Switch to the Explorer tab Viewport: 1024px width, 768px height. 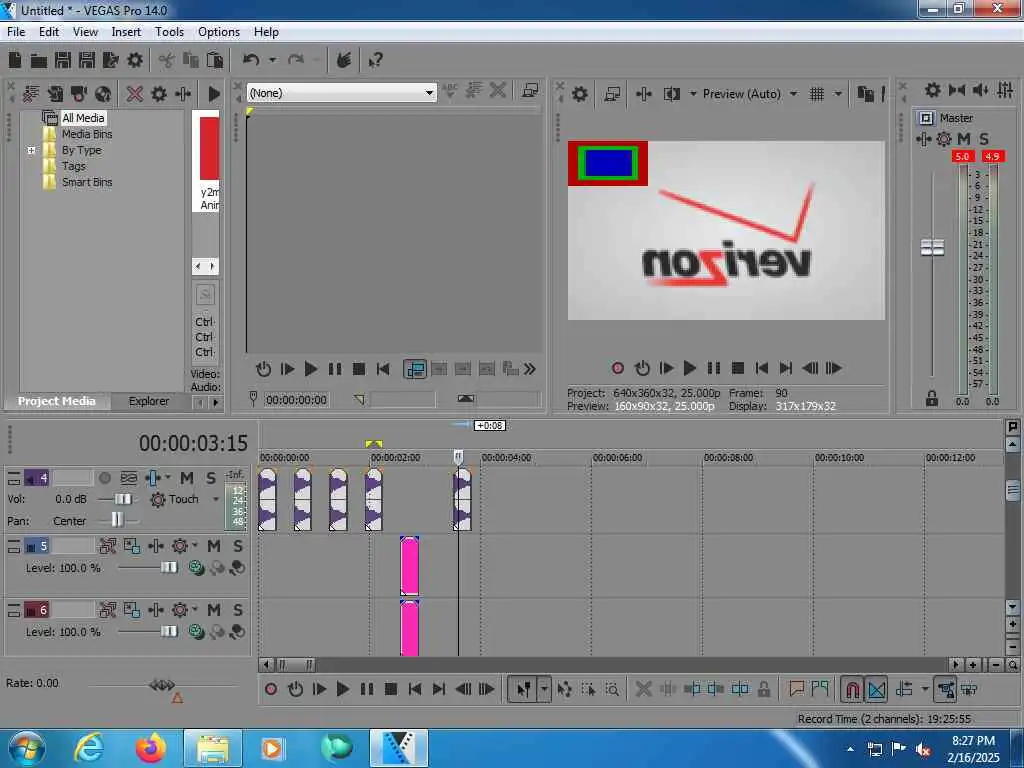(149, 401)
